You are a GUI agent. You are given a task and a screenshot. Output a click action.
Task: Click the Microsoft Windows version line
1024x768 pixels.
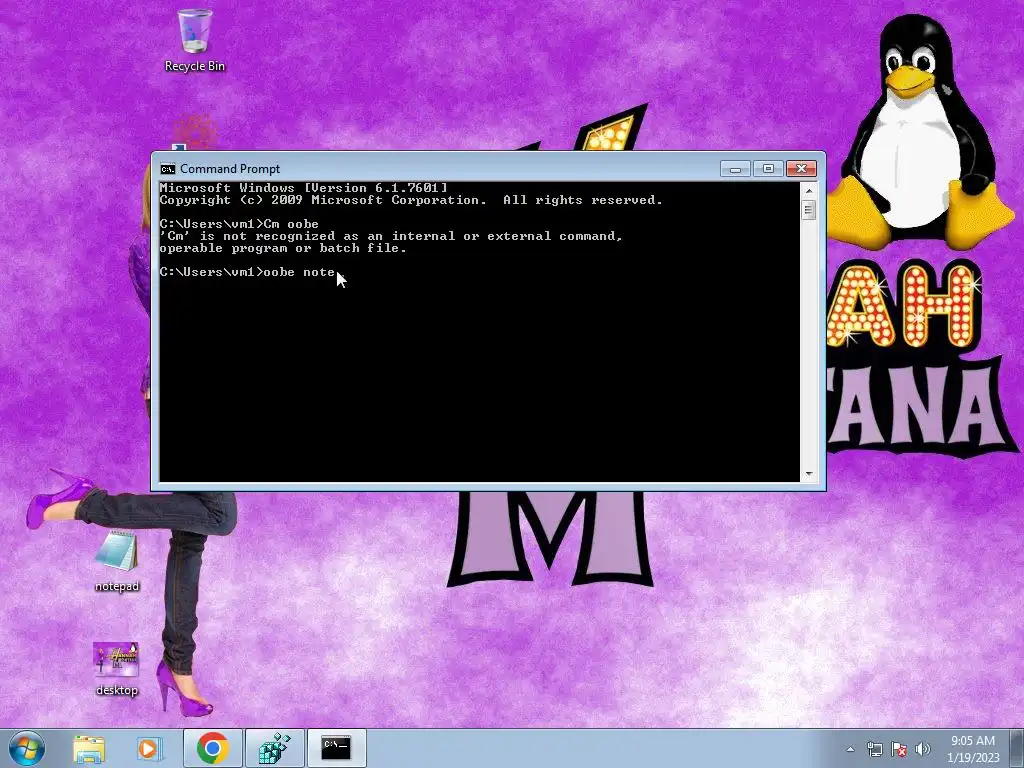(x=304, y=188)
